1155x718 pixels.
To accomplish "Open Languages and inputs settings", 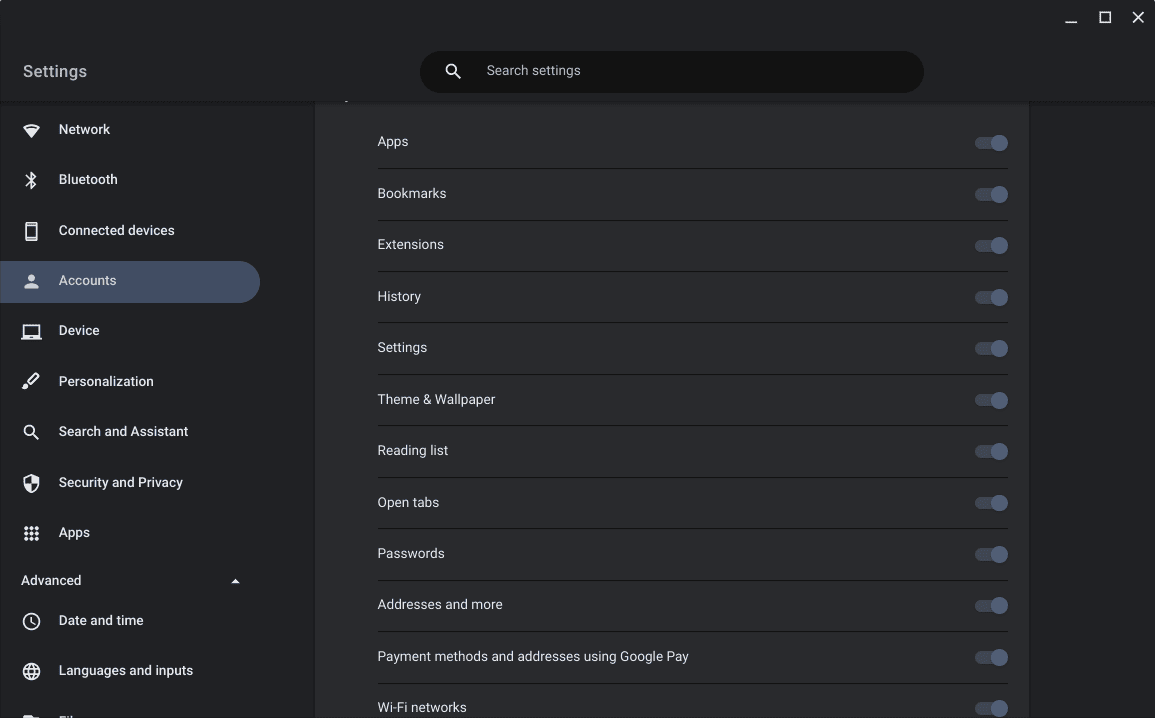I will (130, 671).
